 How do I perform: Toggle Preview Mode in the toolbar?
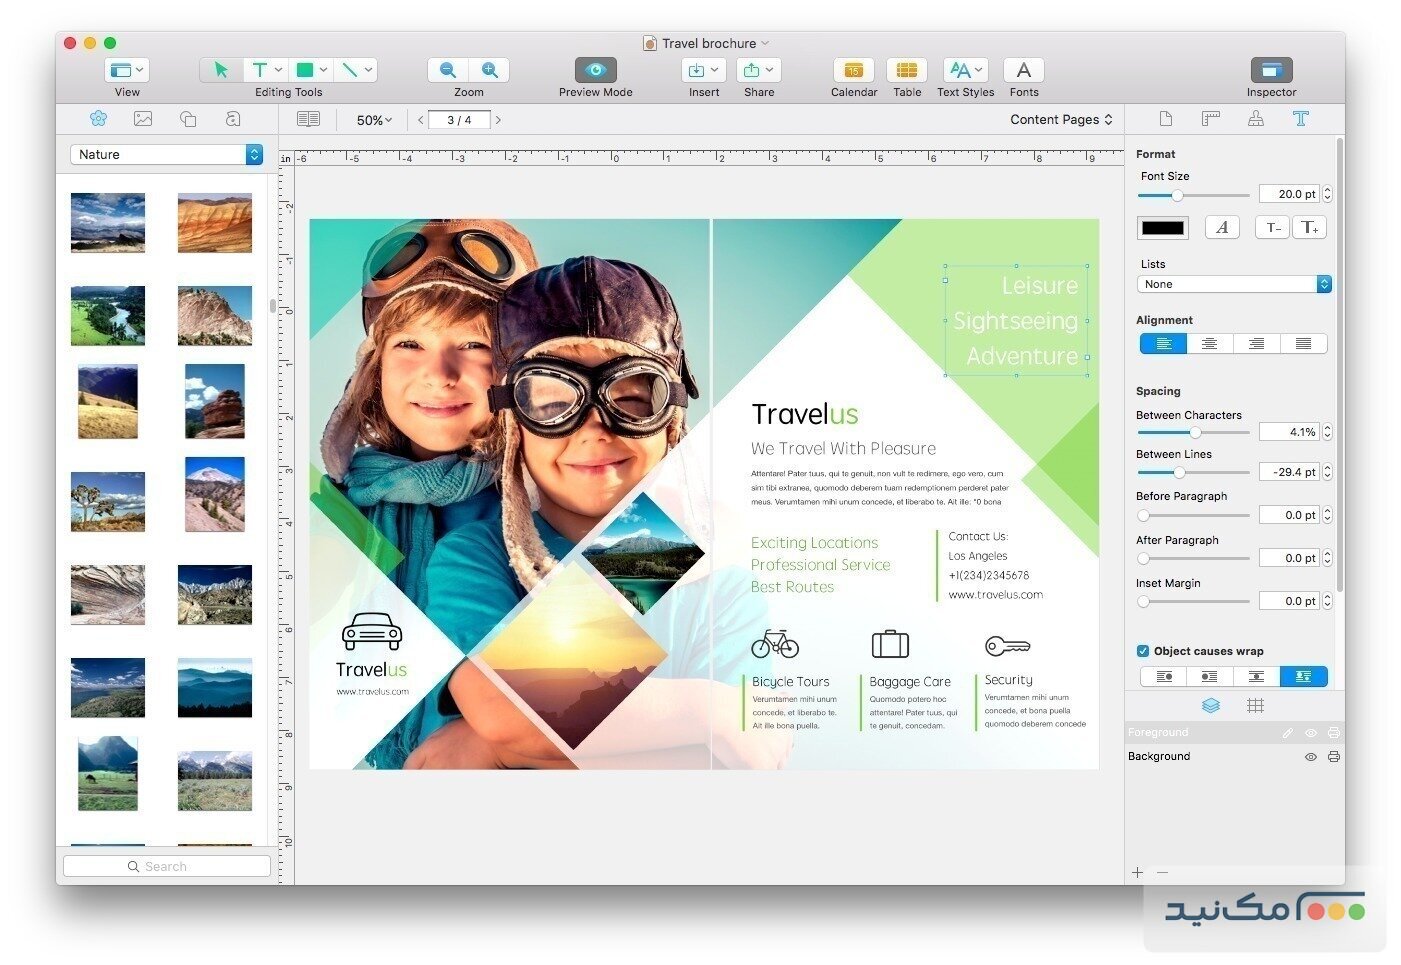point(594,70)
